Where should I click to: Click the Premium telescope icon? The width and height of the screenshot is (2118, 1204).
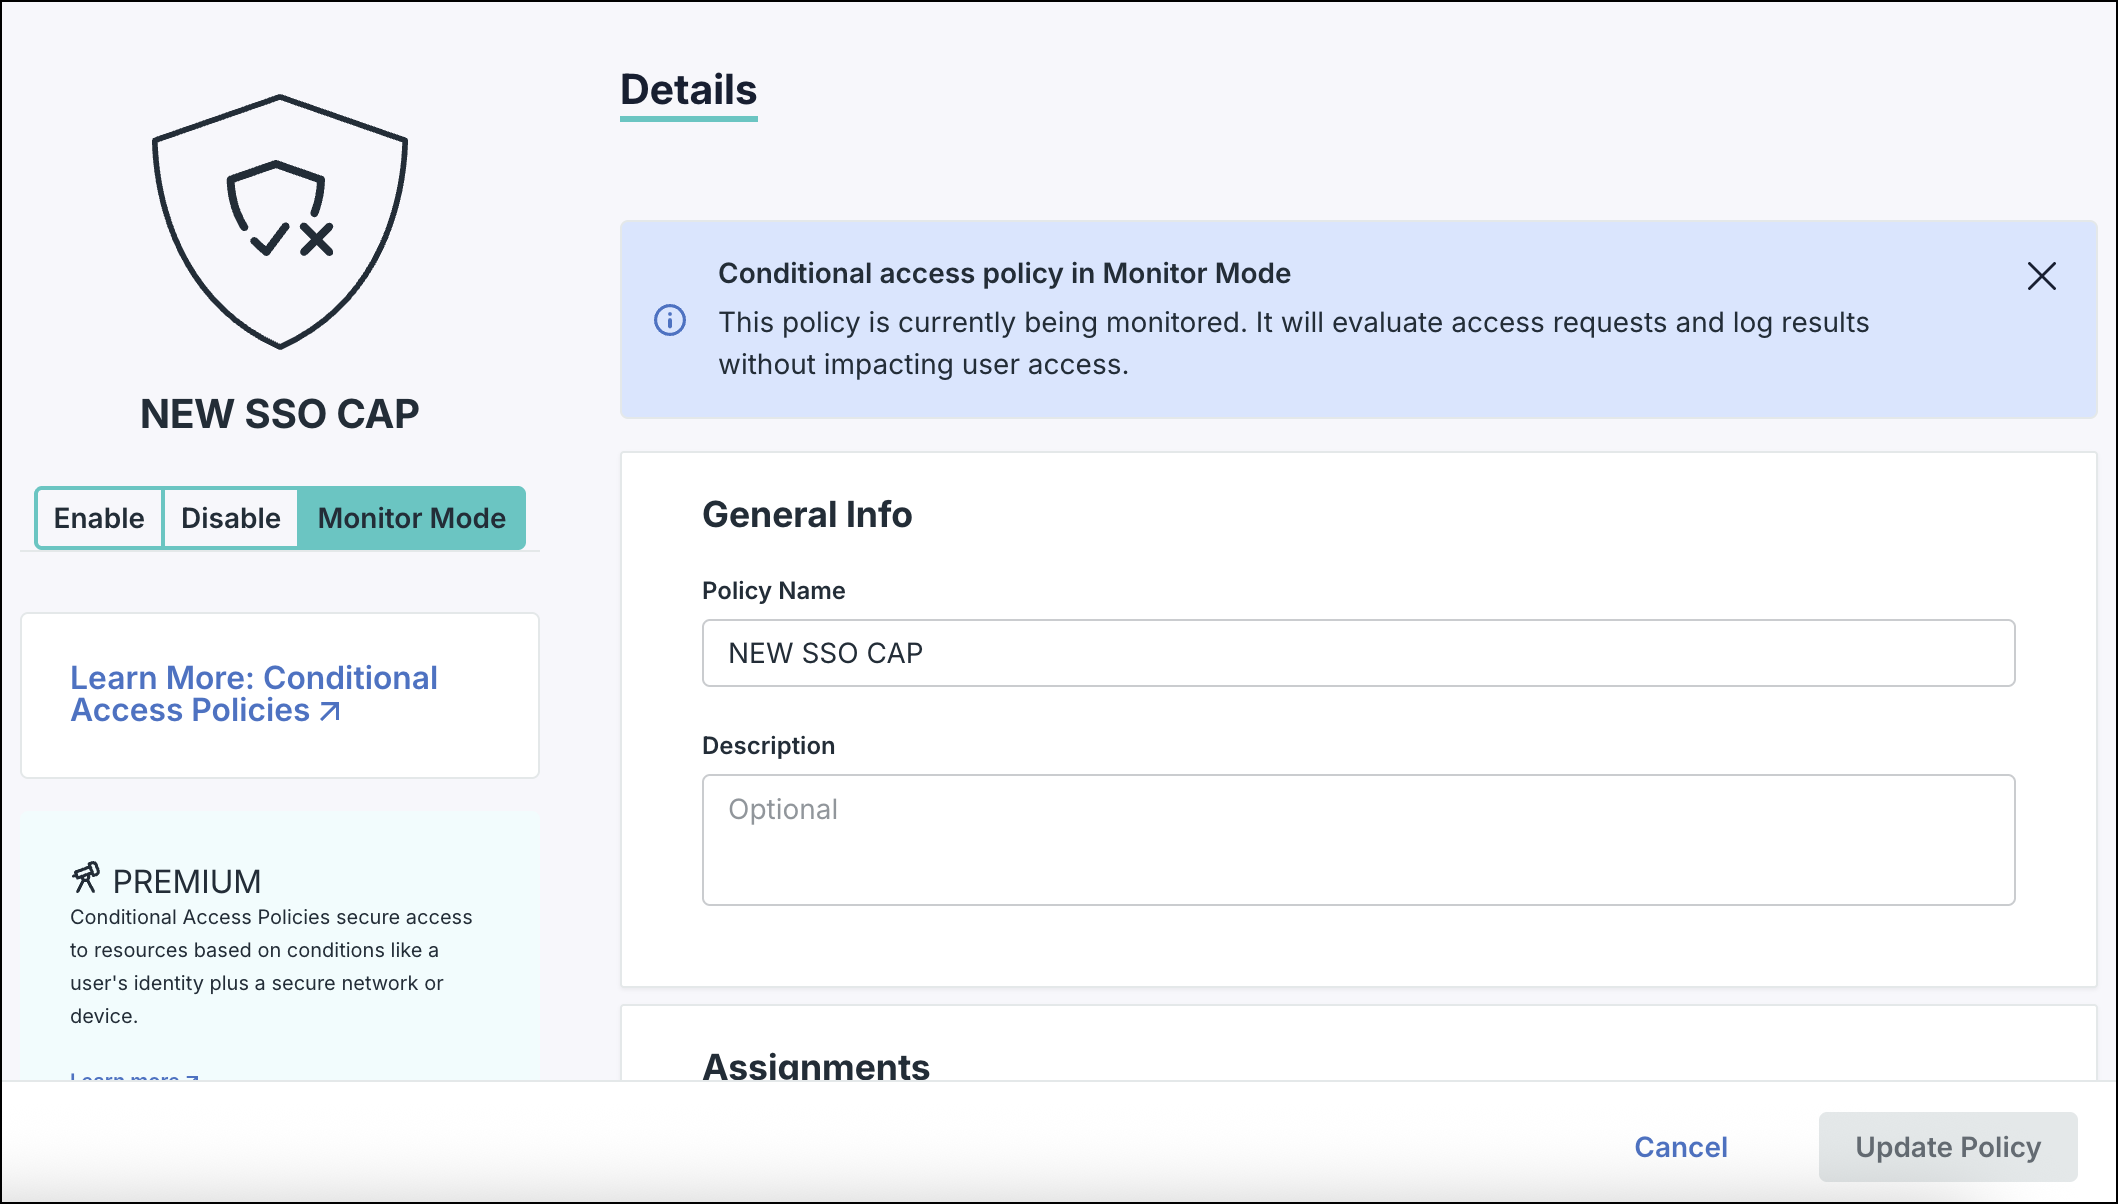coord(86,878)
